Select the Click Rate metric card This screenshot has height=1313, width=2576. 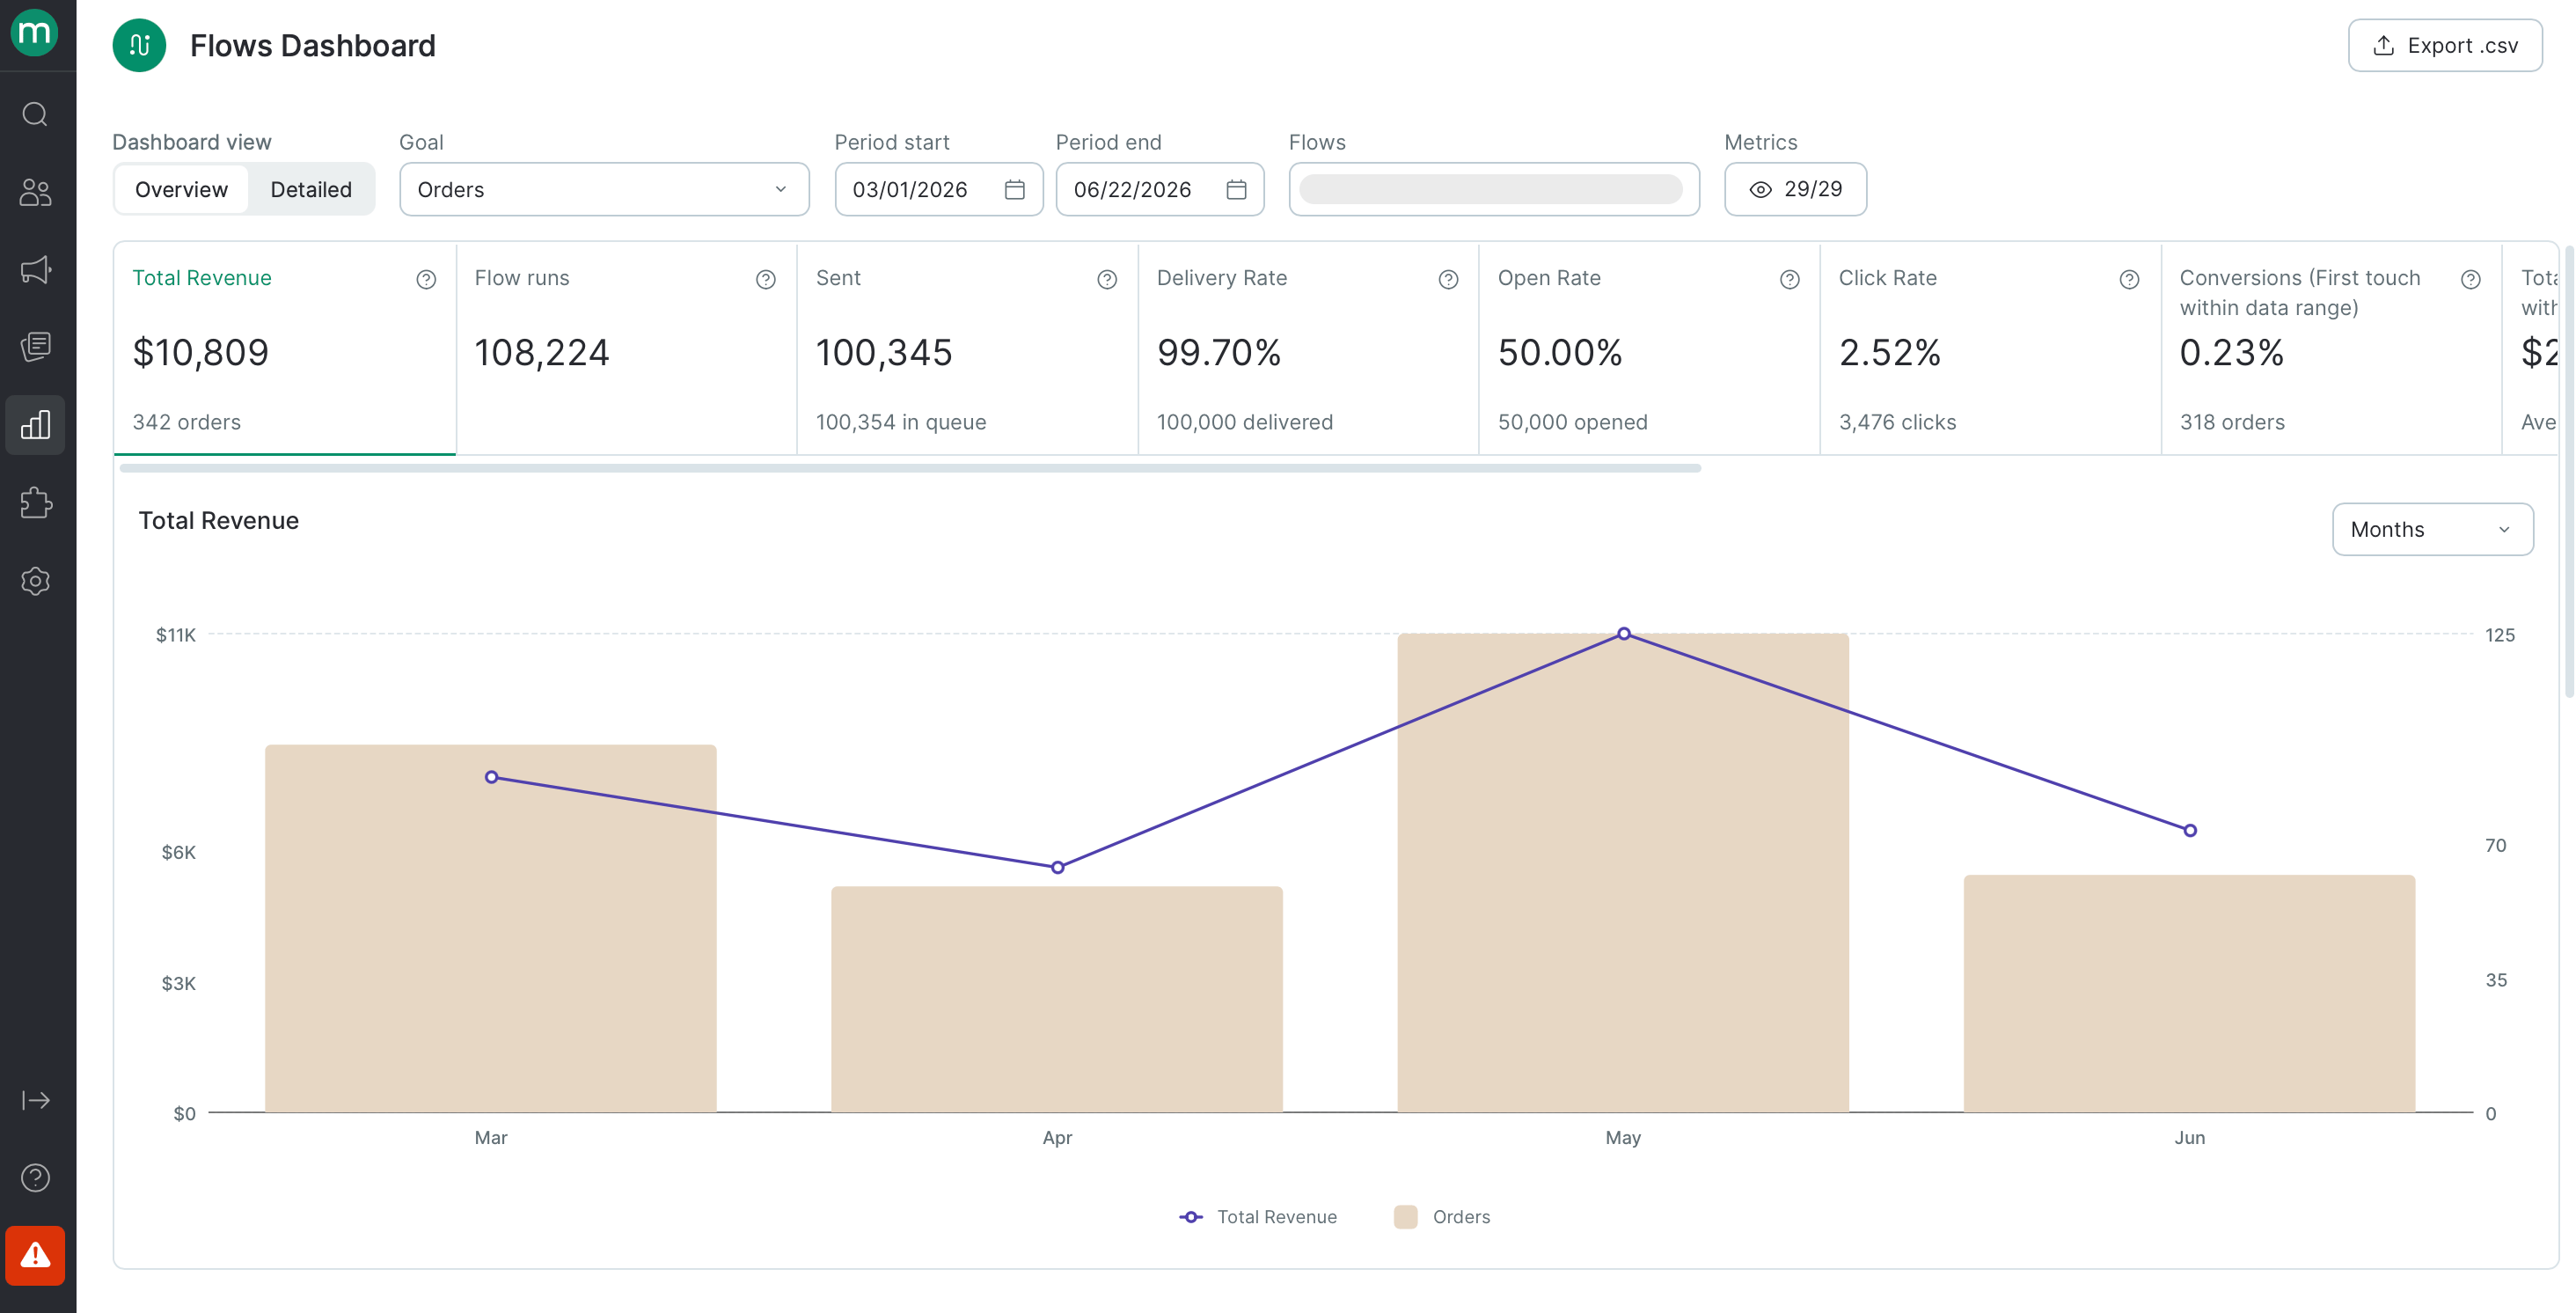[1990, 349]
